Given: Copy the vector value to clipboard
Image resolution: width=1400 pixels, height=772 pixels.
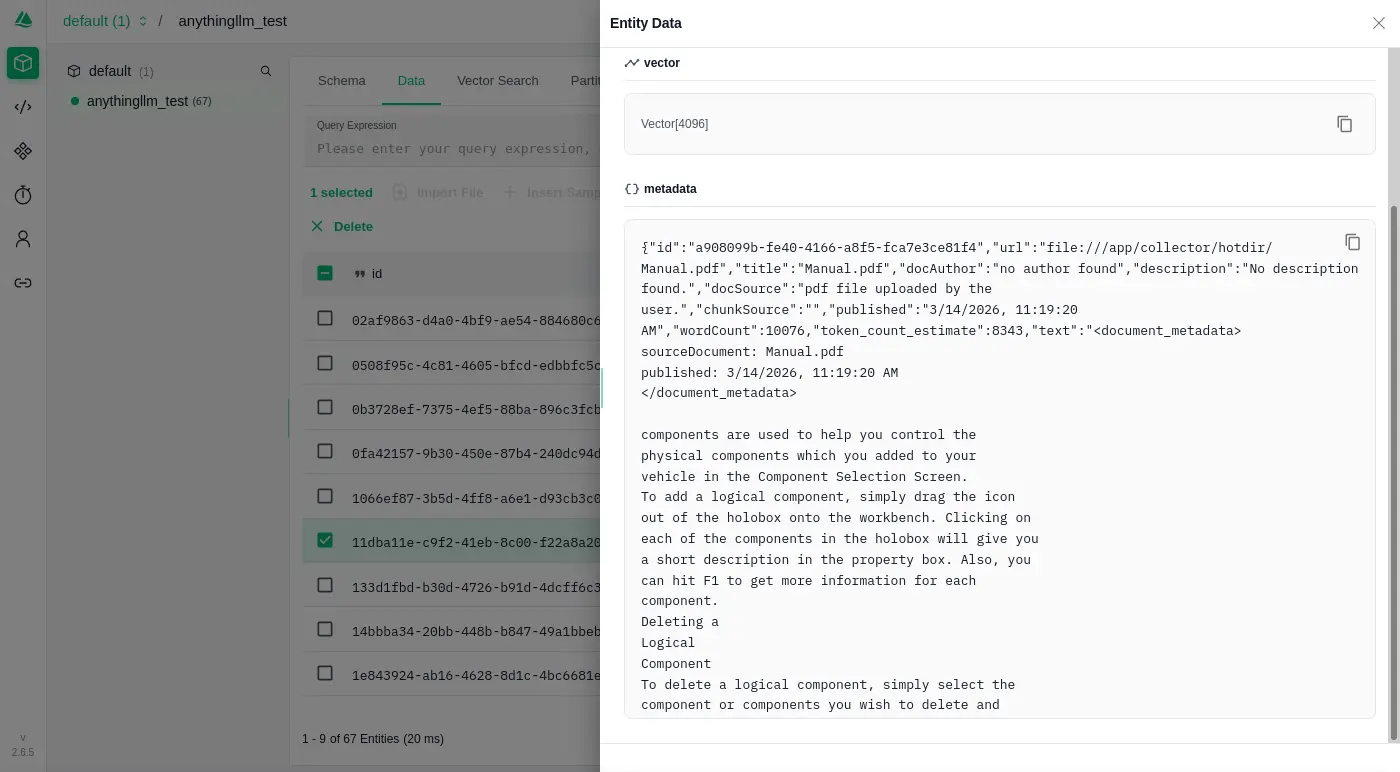Looking at the screenshot, I should click(x=1344, y=124).
